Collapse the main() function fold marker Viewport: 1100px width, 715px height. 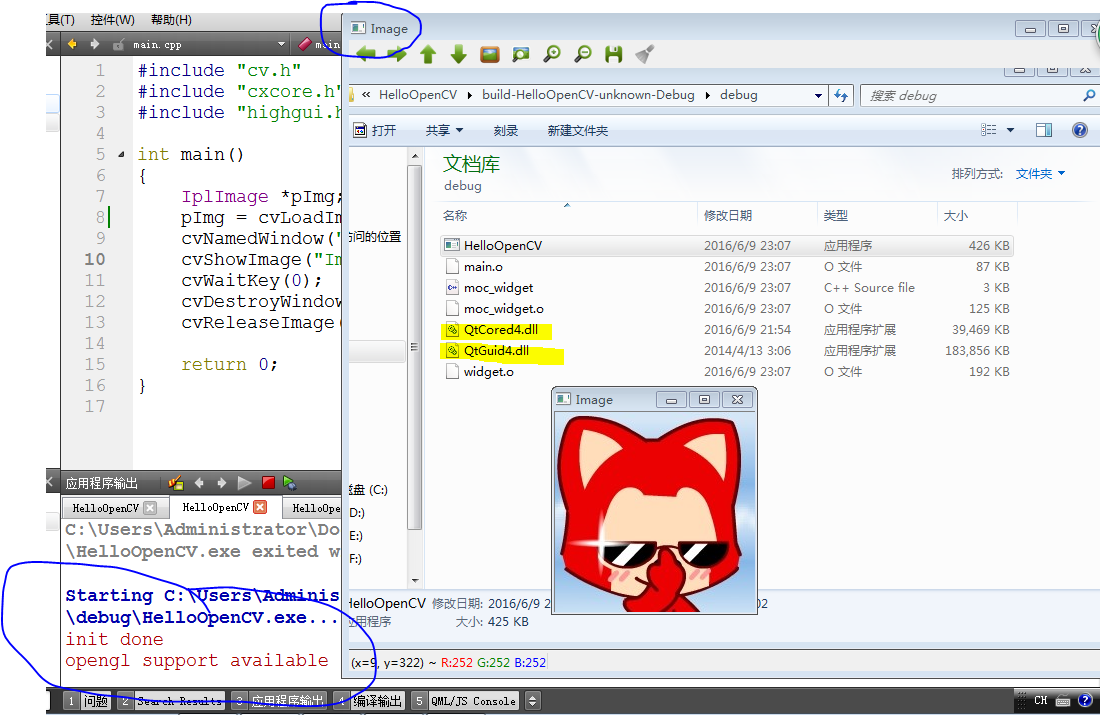(x=121, y=154)
